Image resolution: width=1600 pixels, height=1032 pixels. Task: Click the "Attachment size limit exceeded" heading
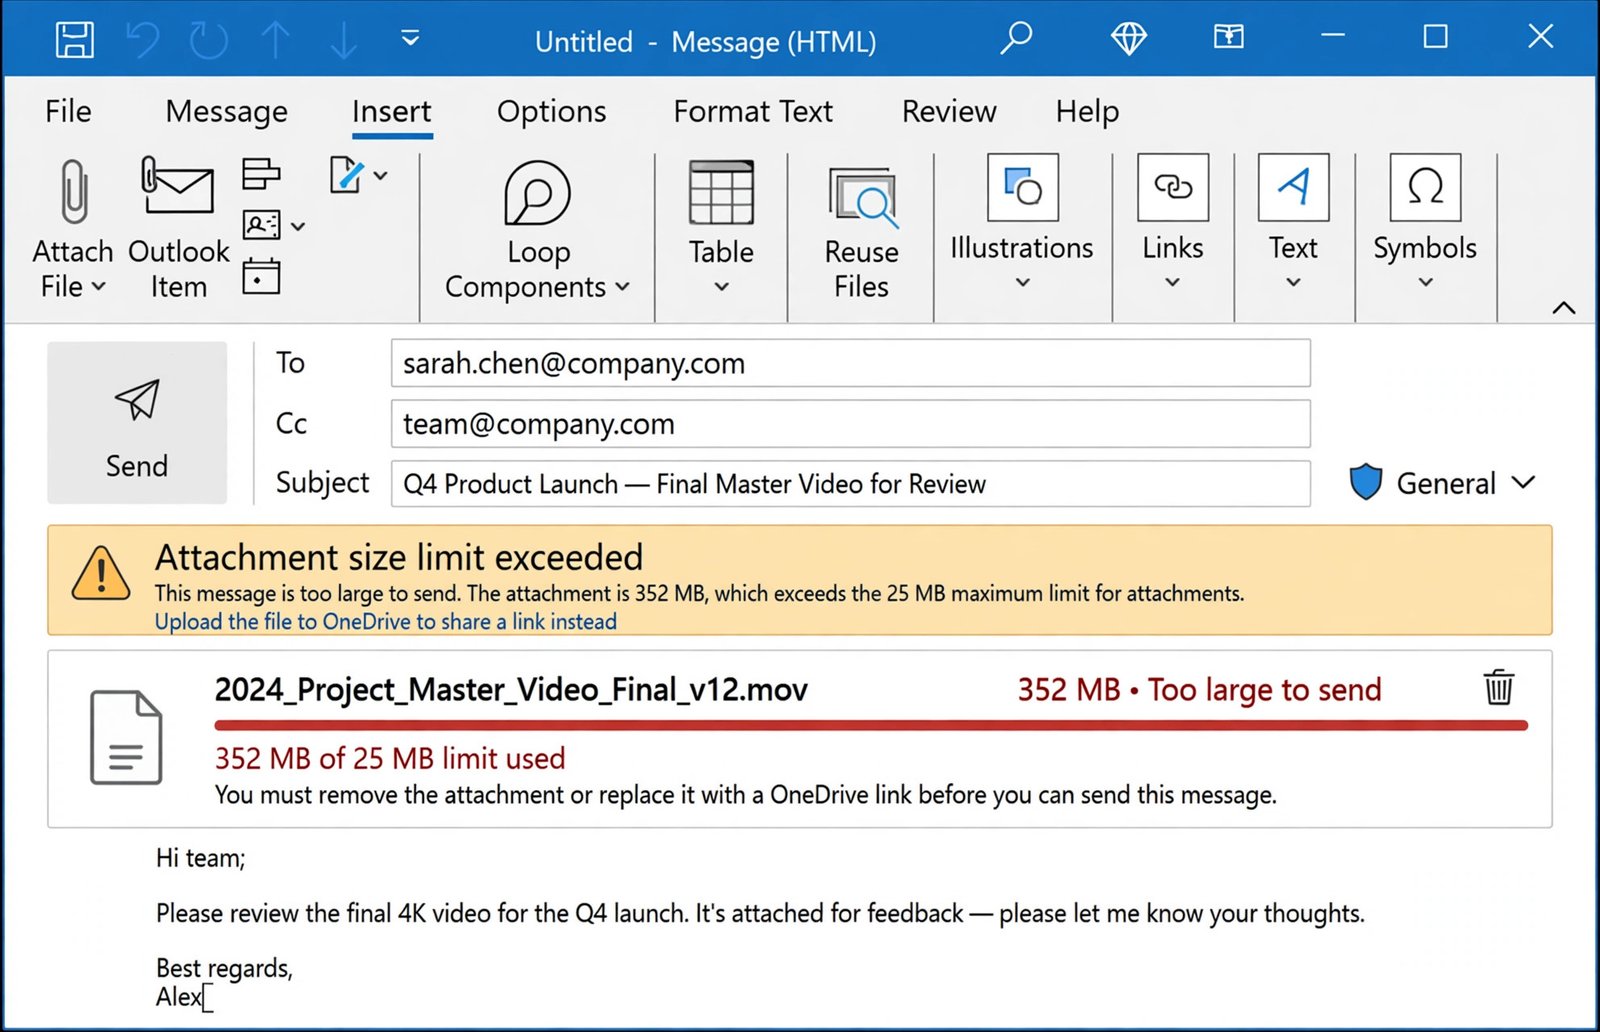click(399, 557)
